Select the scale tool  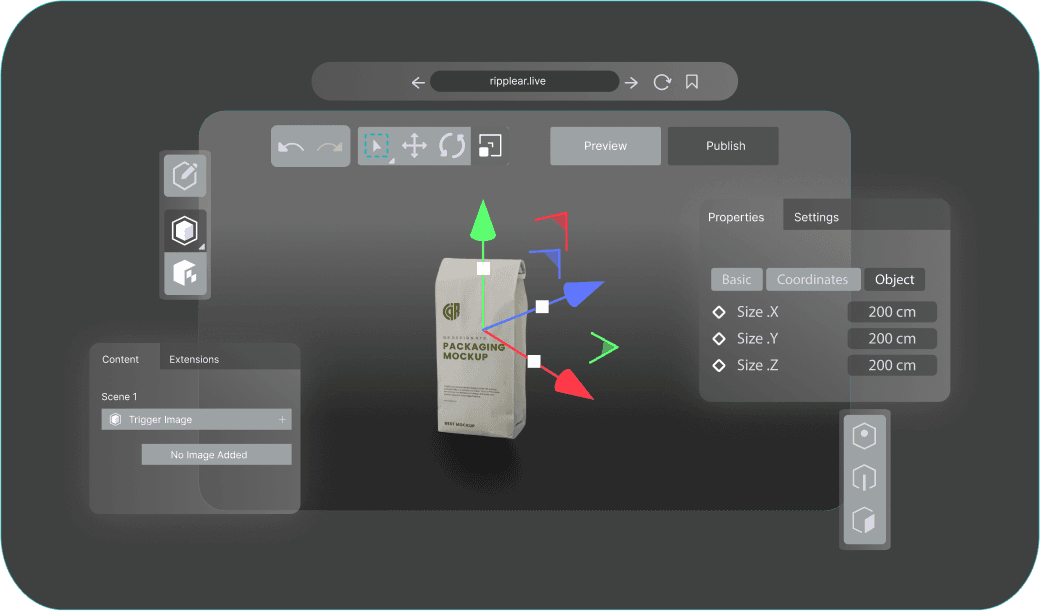click(489, 146)
